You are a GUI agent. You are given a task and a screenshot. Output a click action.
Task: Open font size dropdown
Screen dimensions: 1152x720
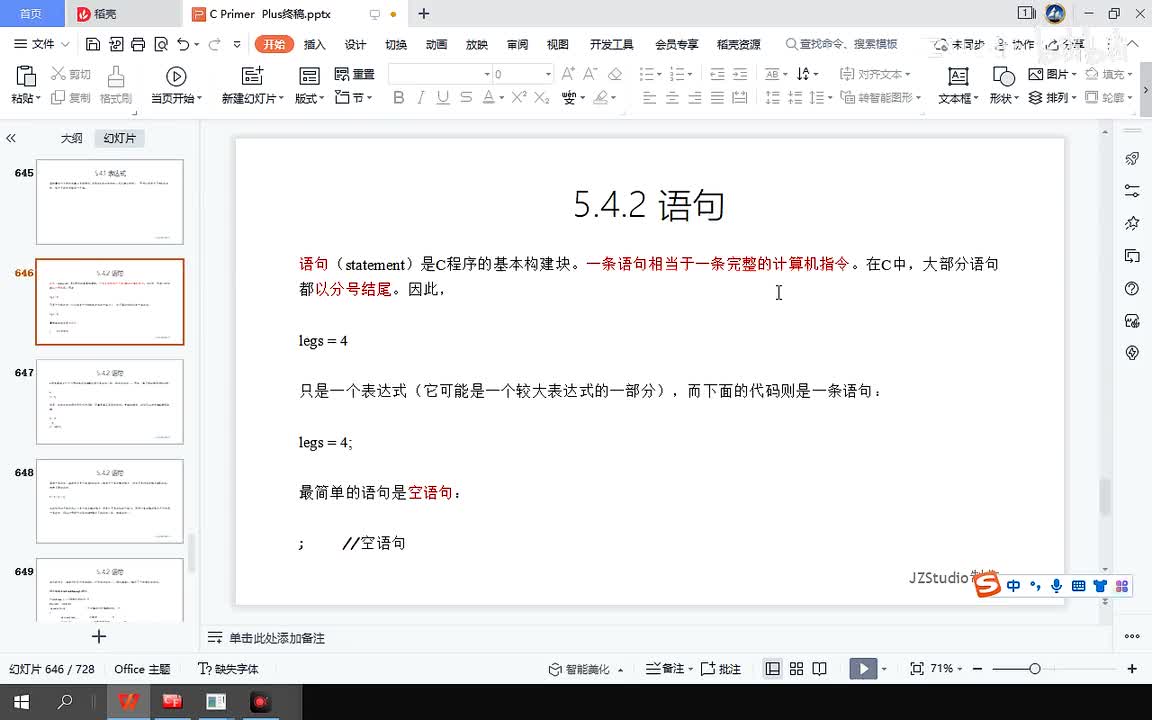[x=548, y=74]
